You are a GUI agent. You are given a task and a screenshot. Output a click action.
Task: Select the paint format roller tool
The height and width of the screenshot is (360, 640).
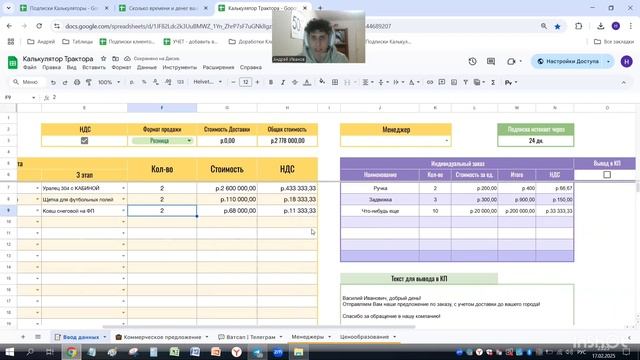(x=89, y=82)
